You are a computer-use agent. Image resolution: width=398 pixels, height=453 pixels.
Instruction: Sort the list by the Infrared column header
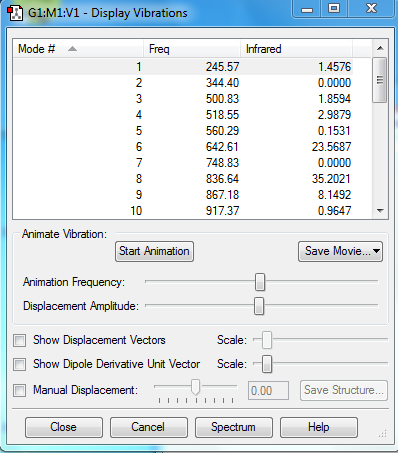pyautogui.click(x=296, y=49)
